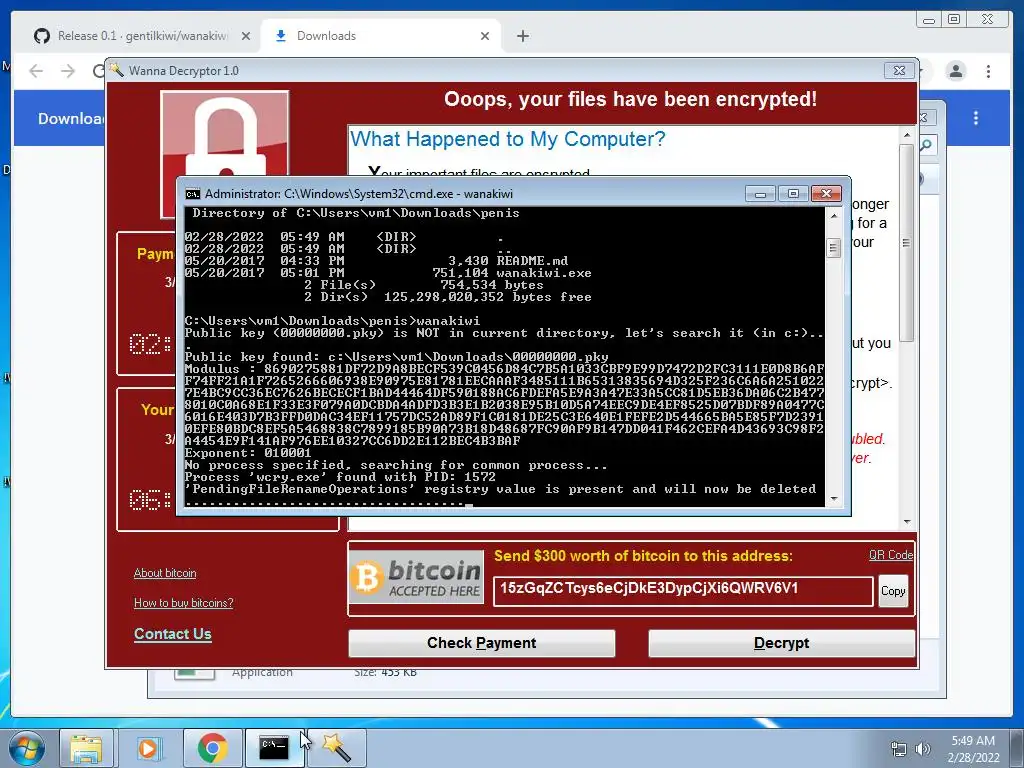Viewport: 1024px width, 768px height.
Task: Click the download arrow favicon on Downloads tab
Action: coord(280,36)
